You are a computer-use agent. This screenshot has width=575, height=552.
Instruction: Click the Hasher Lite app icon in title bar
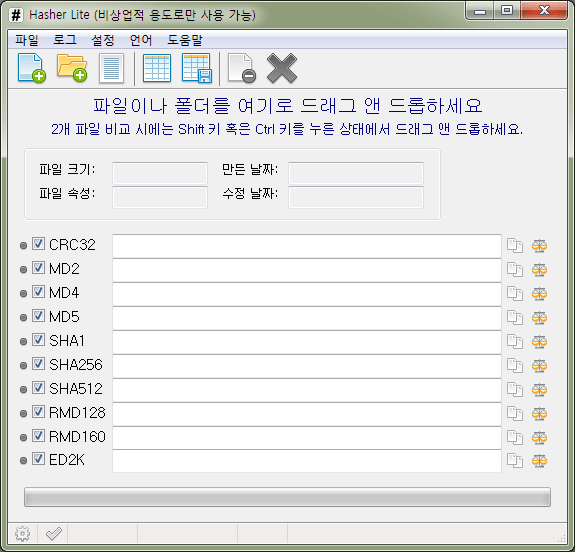[x=16, y=15]
